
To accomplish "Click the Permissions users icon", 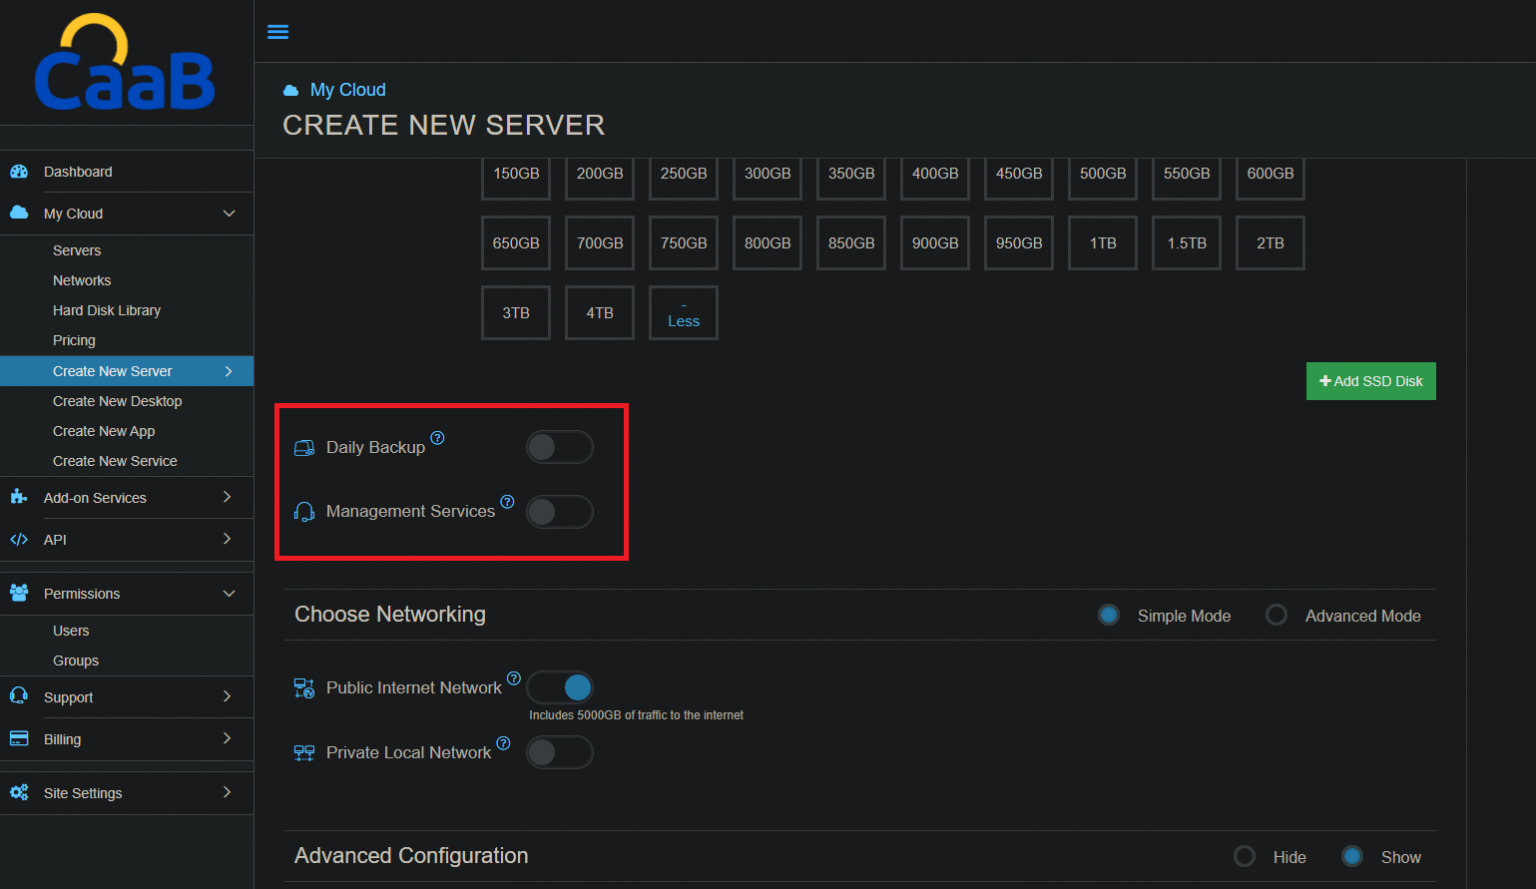I will (x=19, y=592).
